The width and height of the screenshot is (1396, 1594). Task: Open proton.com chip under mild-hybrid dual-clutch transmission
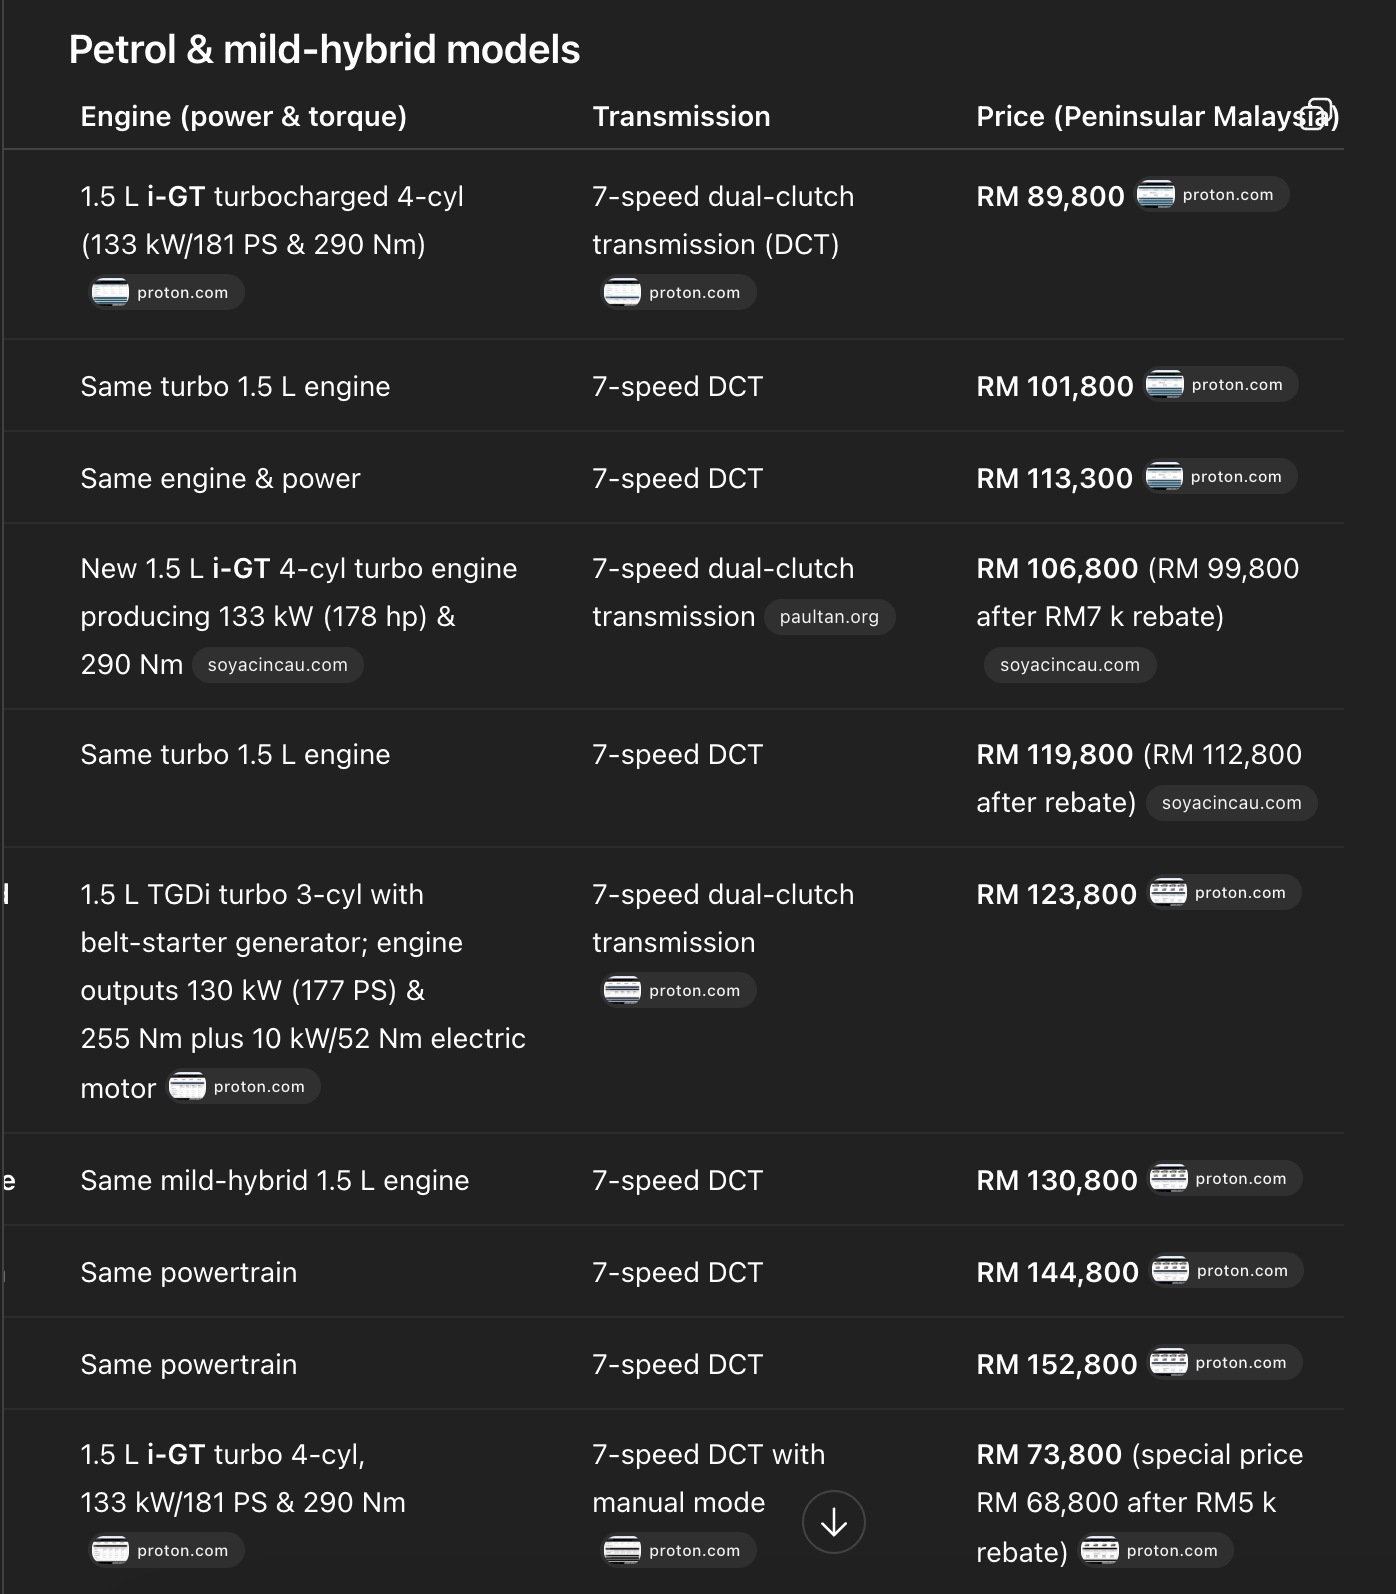point(679,990)
